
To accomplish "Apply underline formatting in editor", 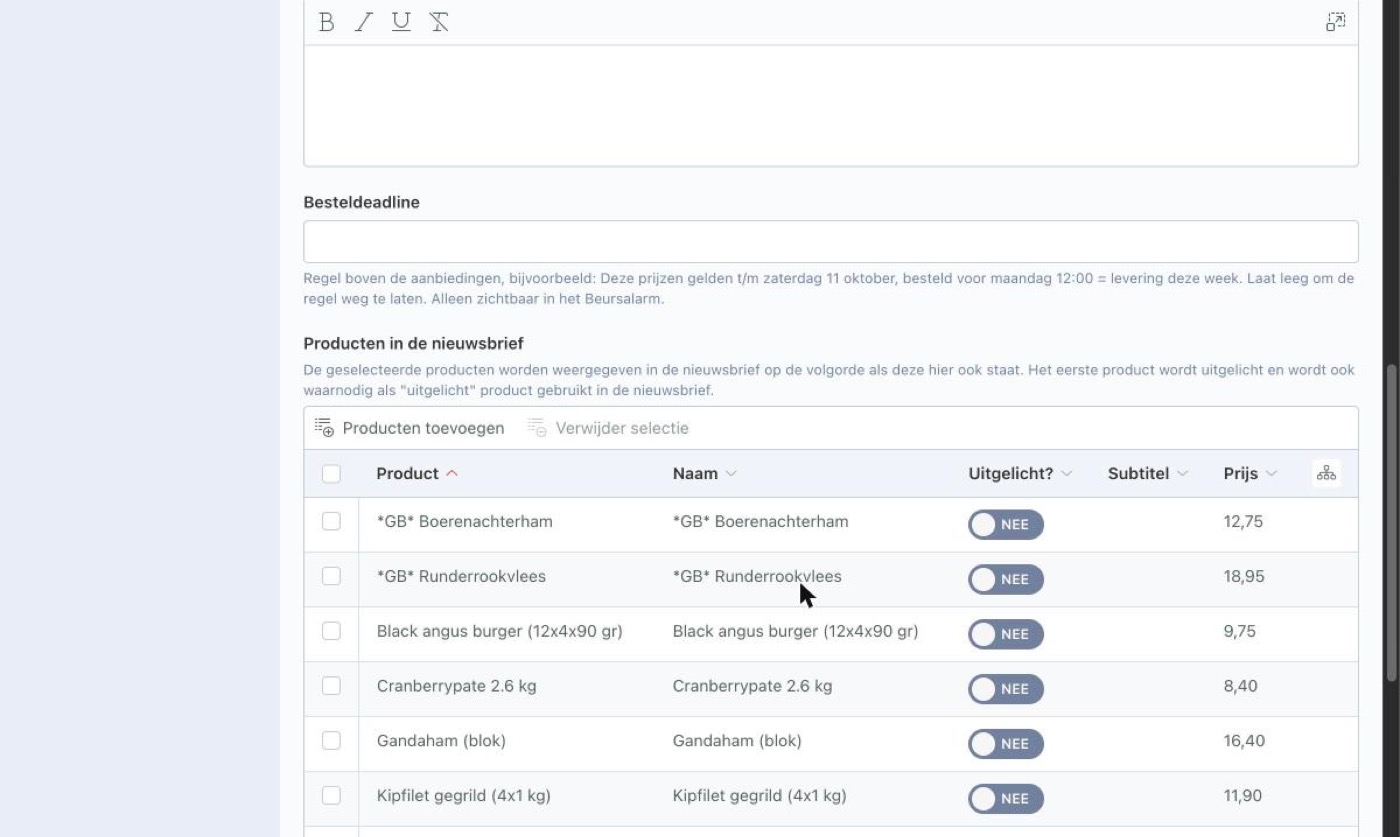I will [x=401, y=22].
